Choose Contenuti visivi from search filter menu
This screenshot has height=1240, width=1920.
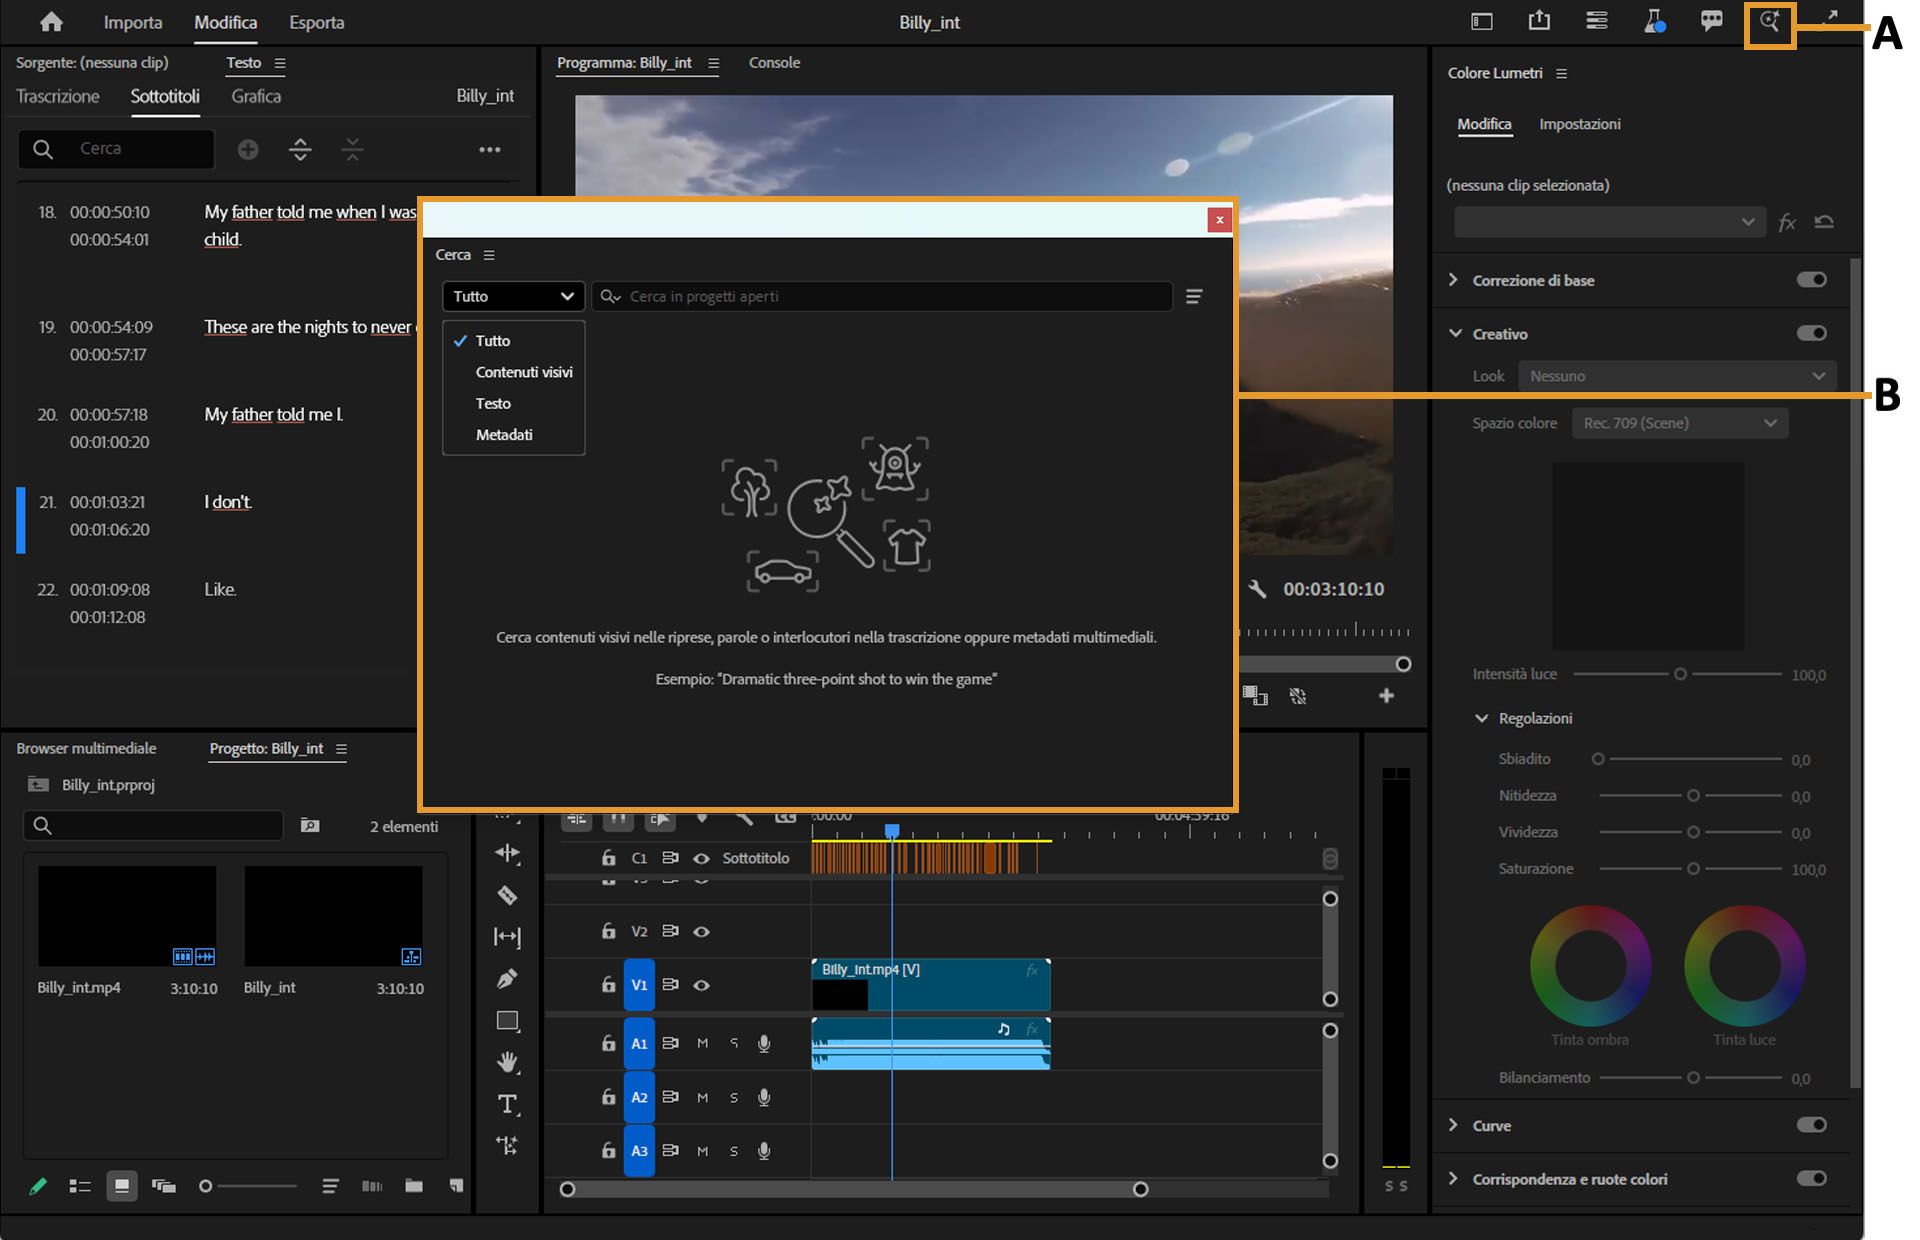(x=524, y=372)
